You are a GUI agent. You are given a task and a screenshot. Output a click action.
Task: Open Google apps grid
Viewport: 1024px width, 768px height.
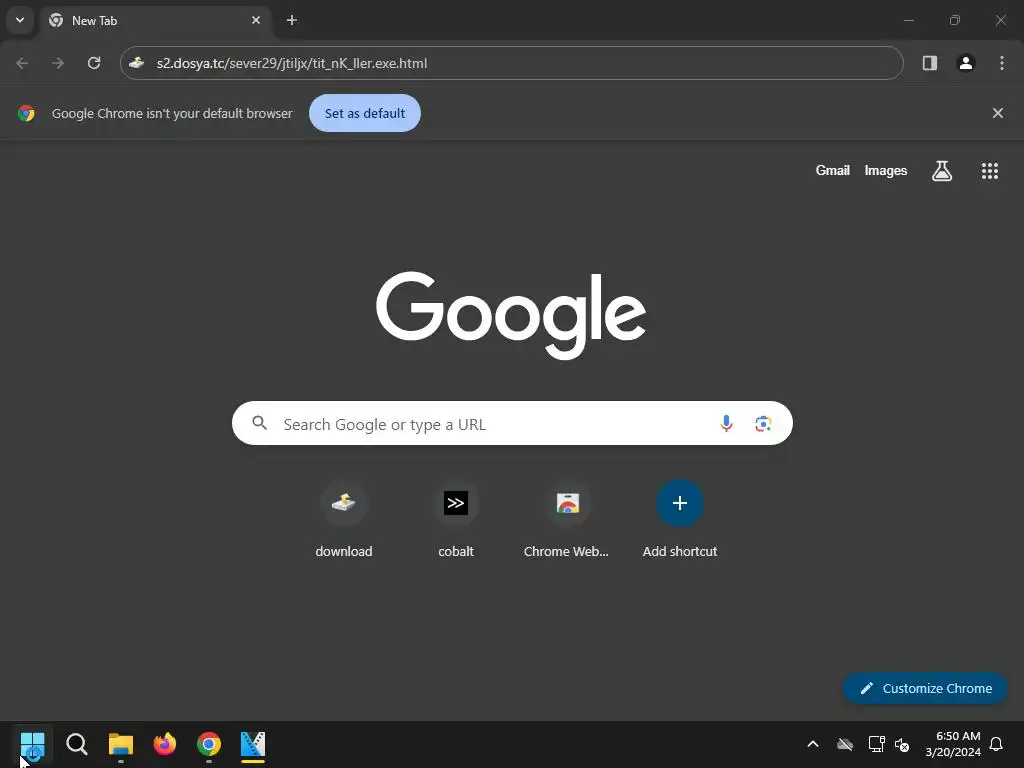[x=990, y=171]
